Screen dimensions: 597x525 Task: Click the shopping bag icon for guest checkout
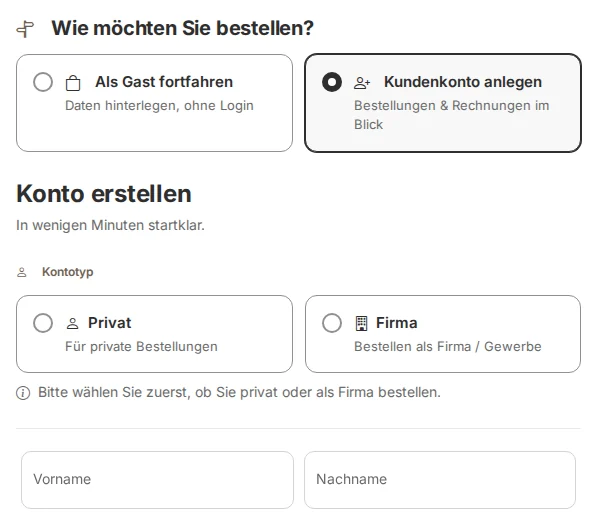[73, 83]
